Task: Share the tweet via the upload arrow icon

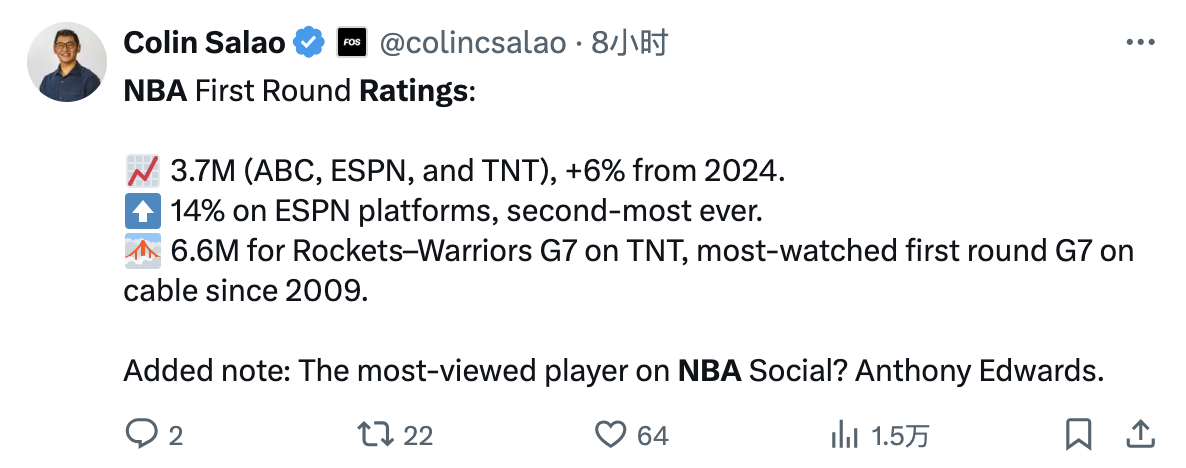Action: click(1138, 434)
